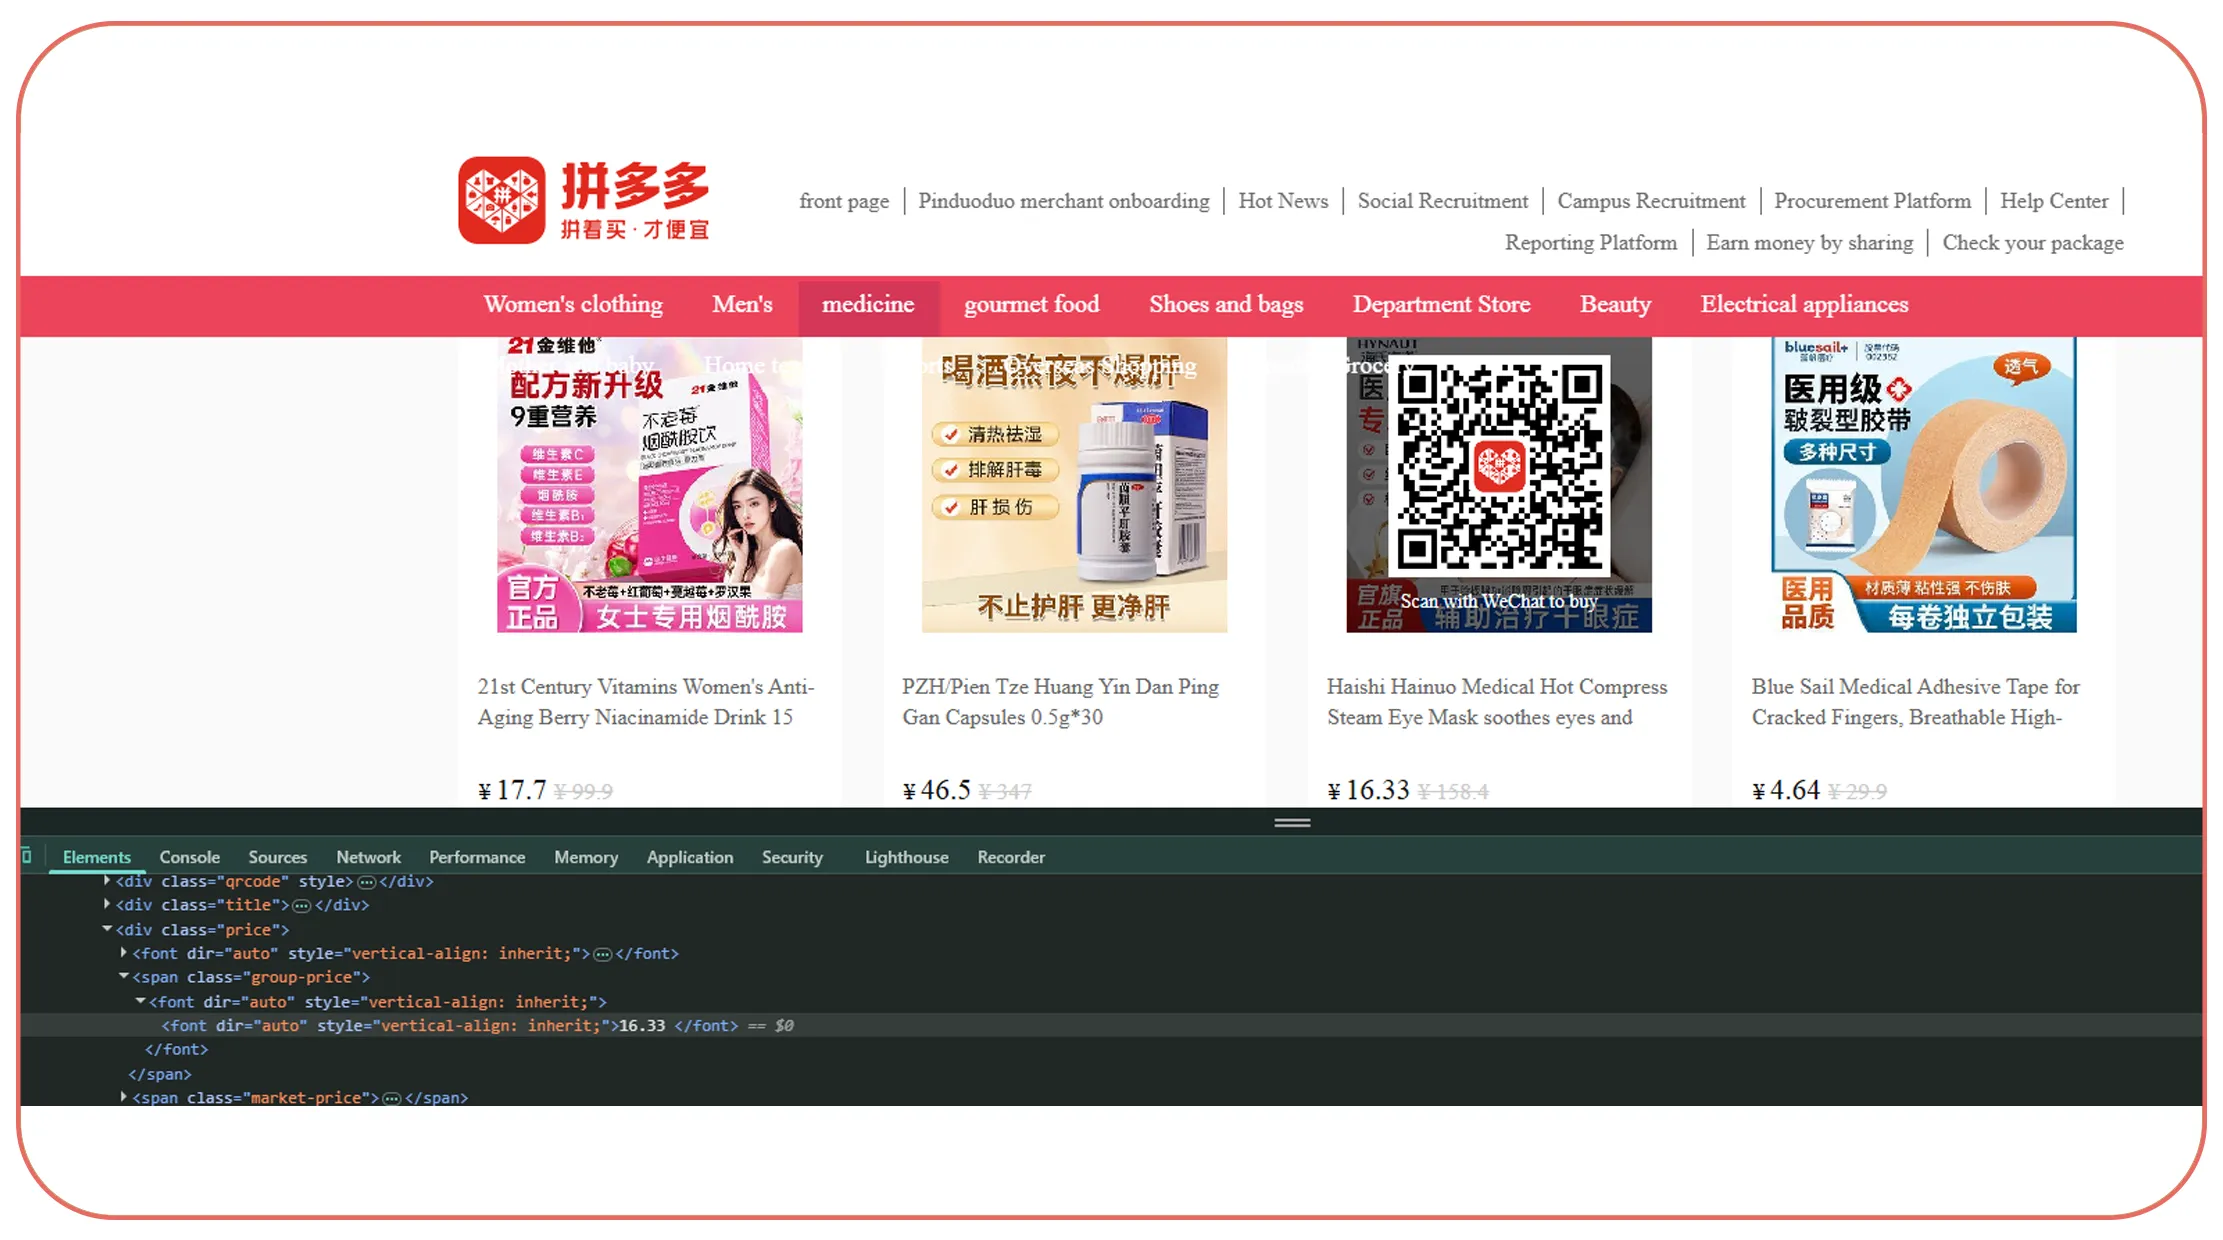Expand first font node under price div
Viewport: 2223px width, 1240px height.
point(124,953)
